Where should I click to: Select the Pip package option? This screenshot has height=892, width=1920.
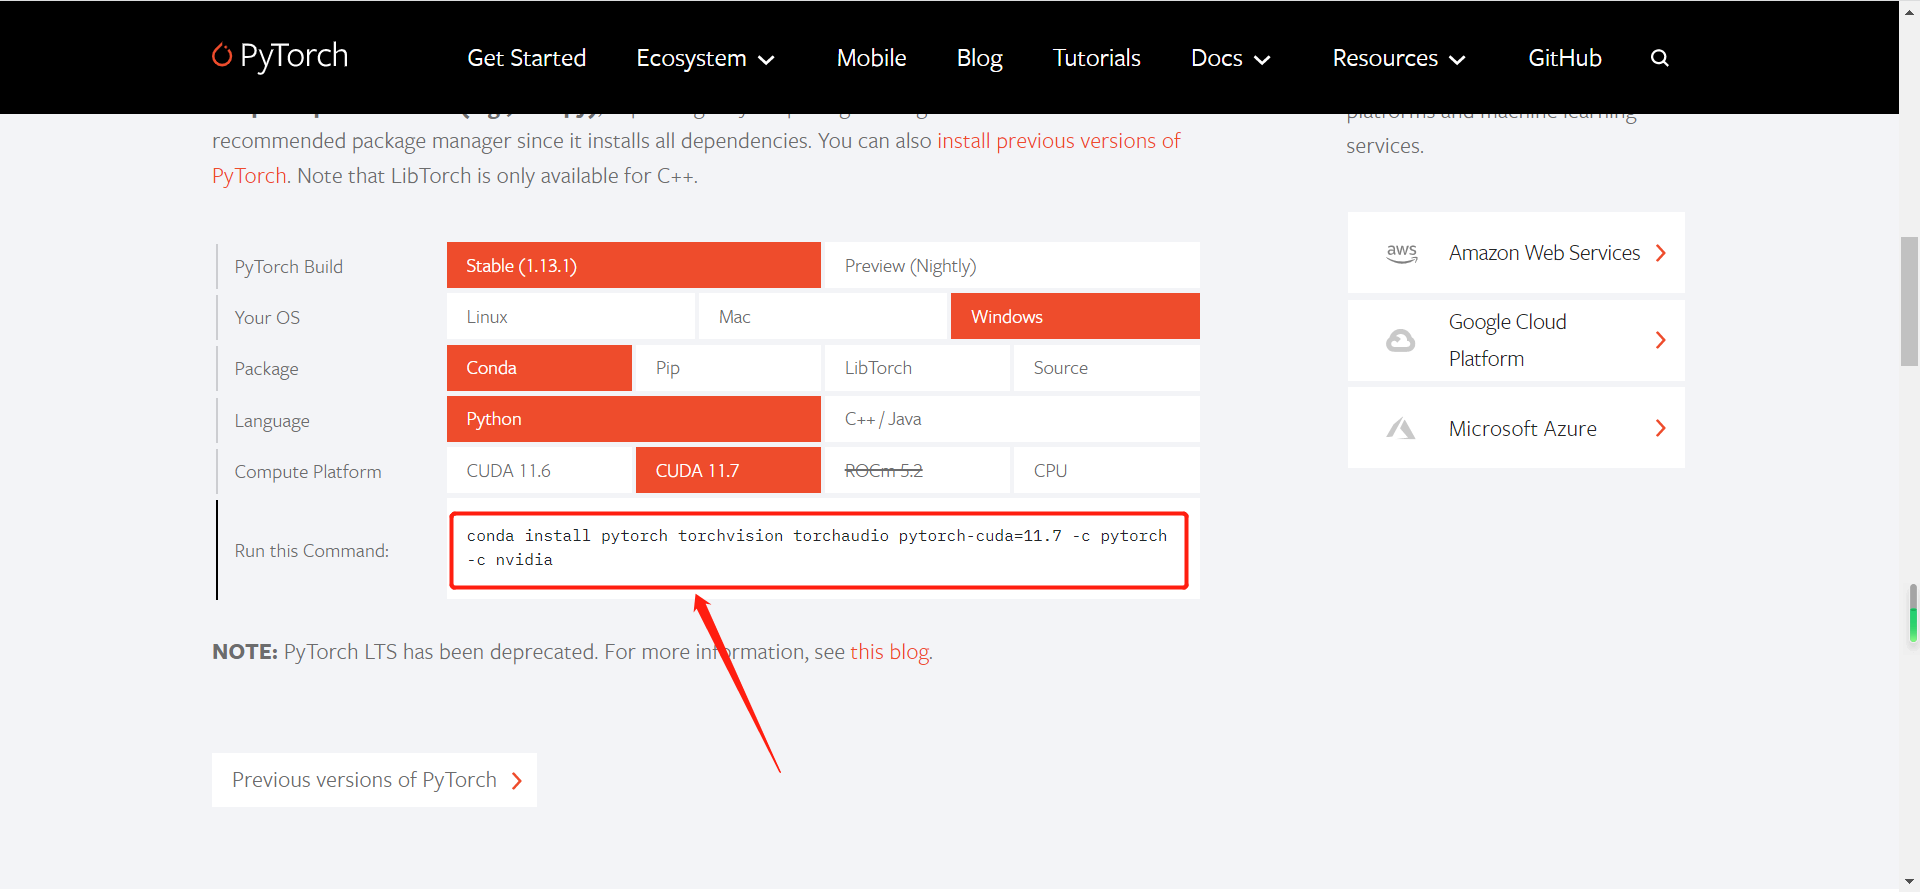pyautogui.click(x=728, y=368)
